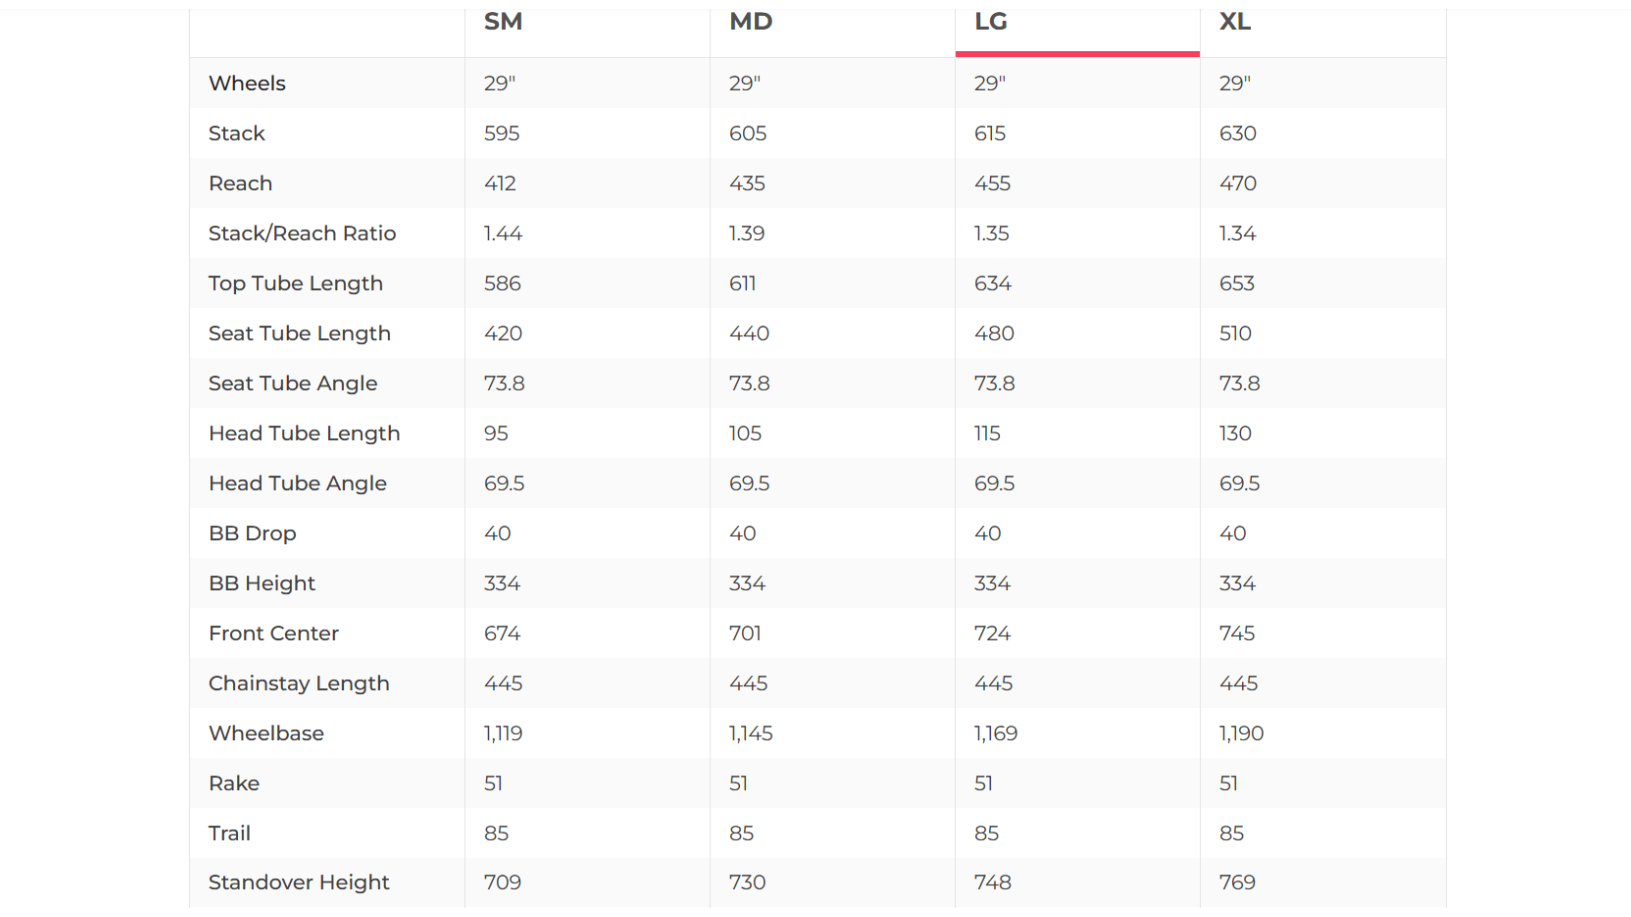The width and height of the screenshot is (1631, 917).
Task: Select the BB Drop row label
Action: coord(252,533)
